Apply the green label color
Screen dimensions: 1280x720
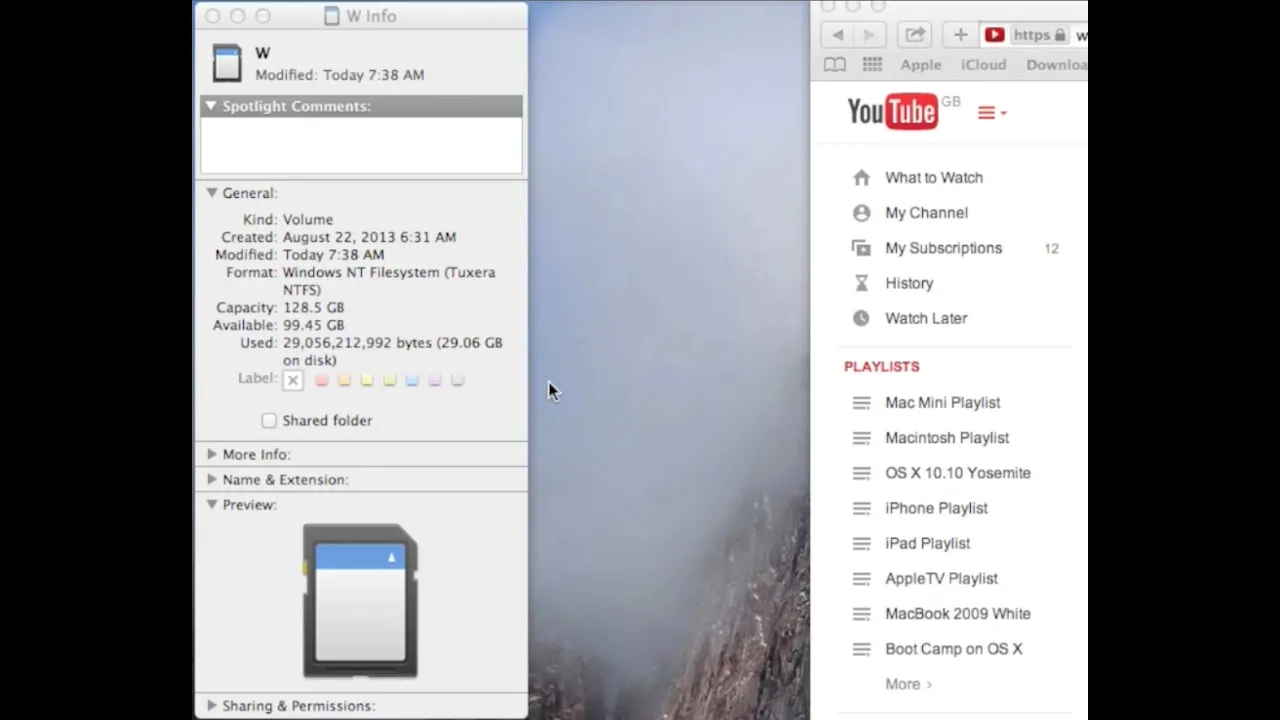coord(389,380)
